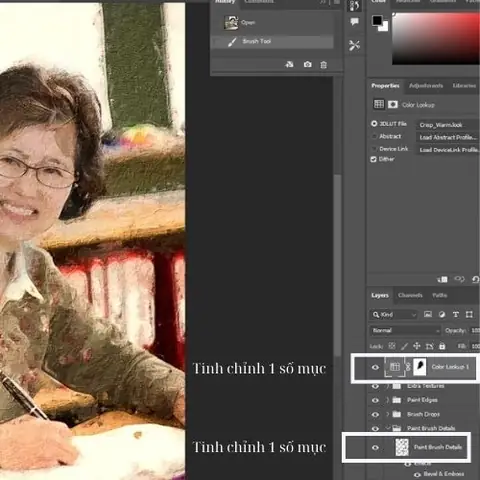
Task: Click the Color Lookup grid icon in Properties
Action: [x=379, y=104]
